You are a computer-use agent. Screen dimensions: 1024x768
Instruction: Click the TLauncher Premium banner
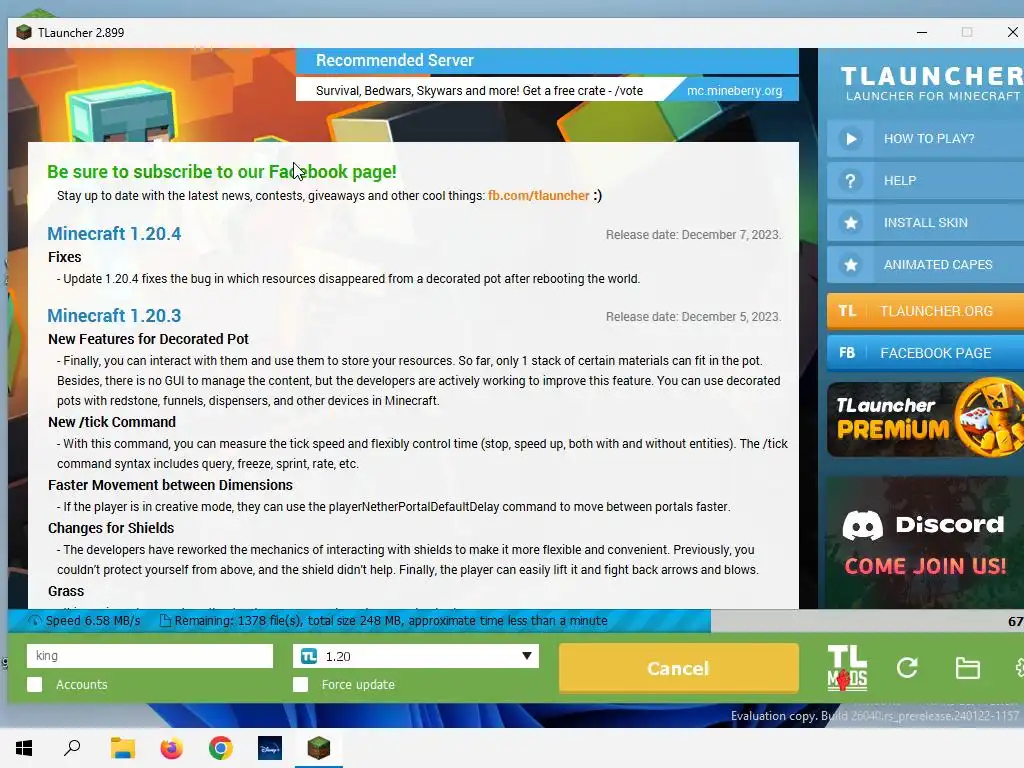[x=925, y=418]
